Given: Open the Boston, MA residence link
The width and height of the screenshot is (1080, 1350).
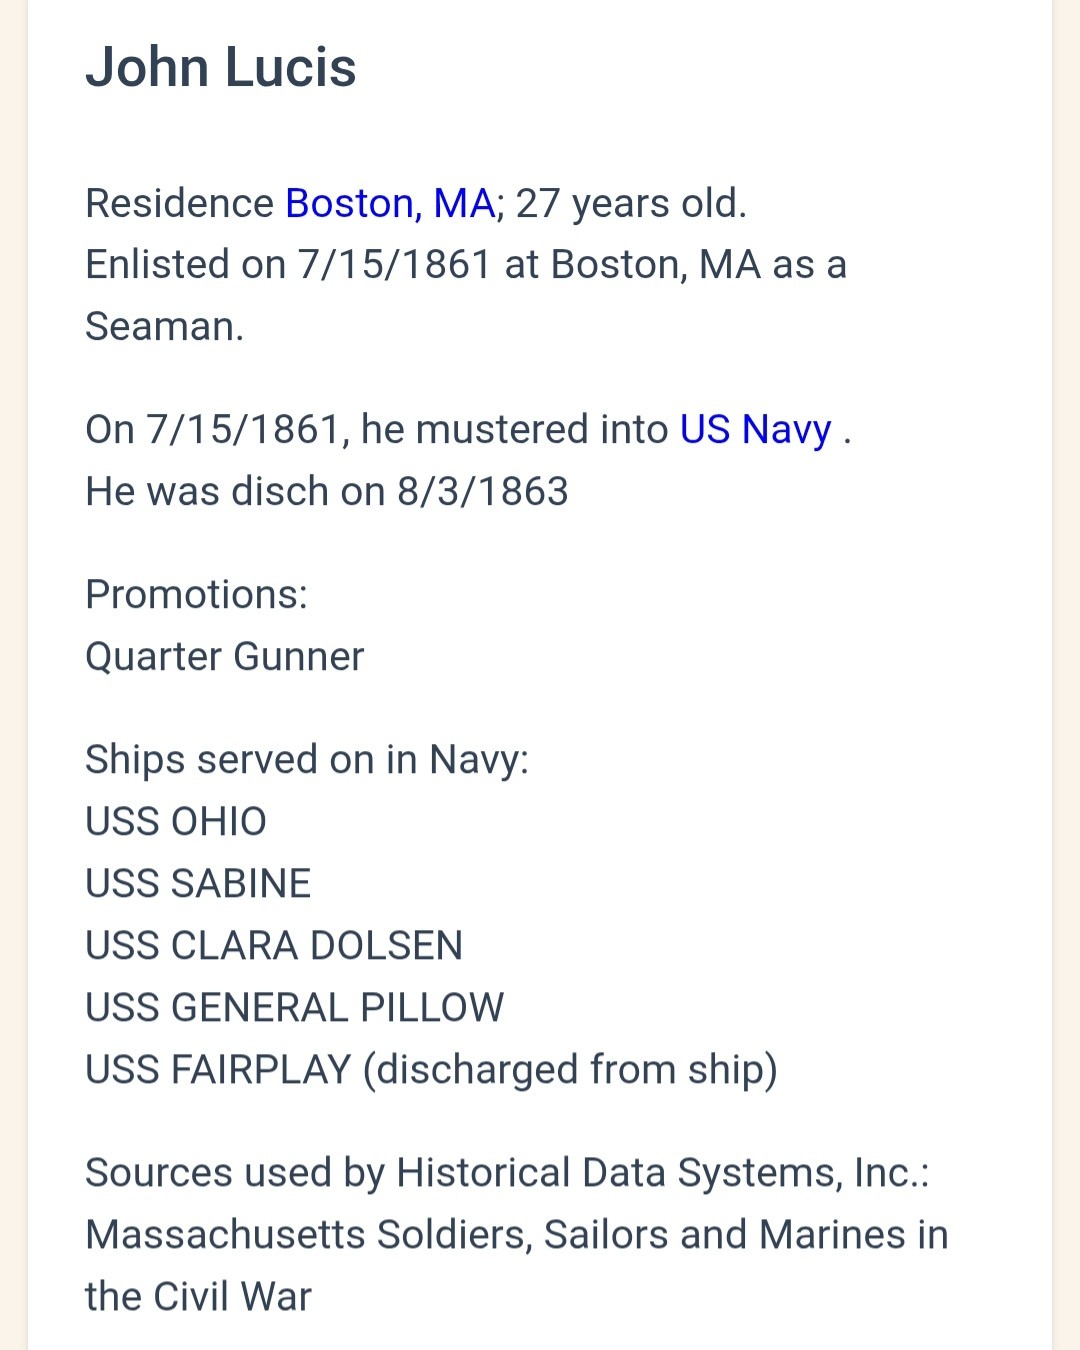Looking at the screenshot, I should click(x=390, y=204).
